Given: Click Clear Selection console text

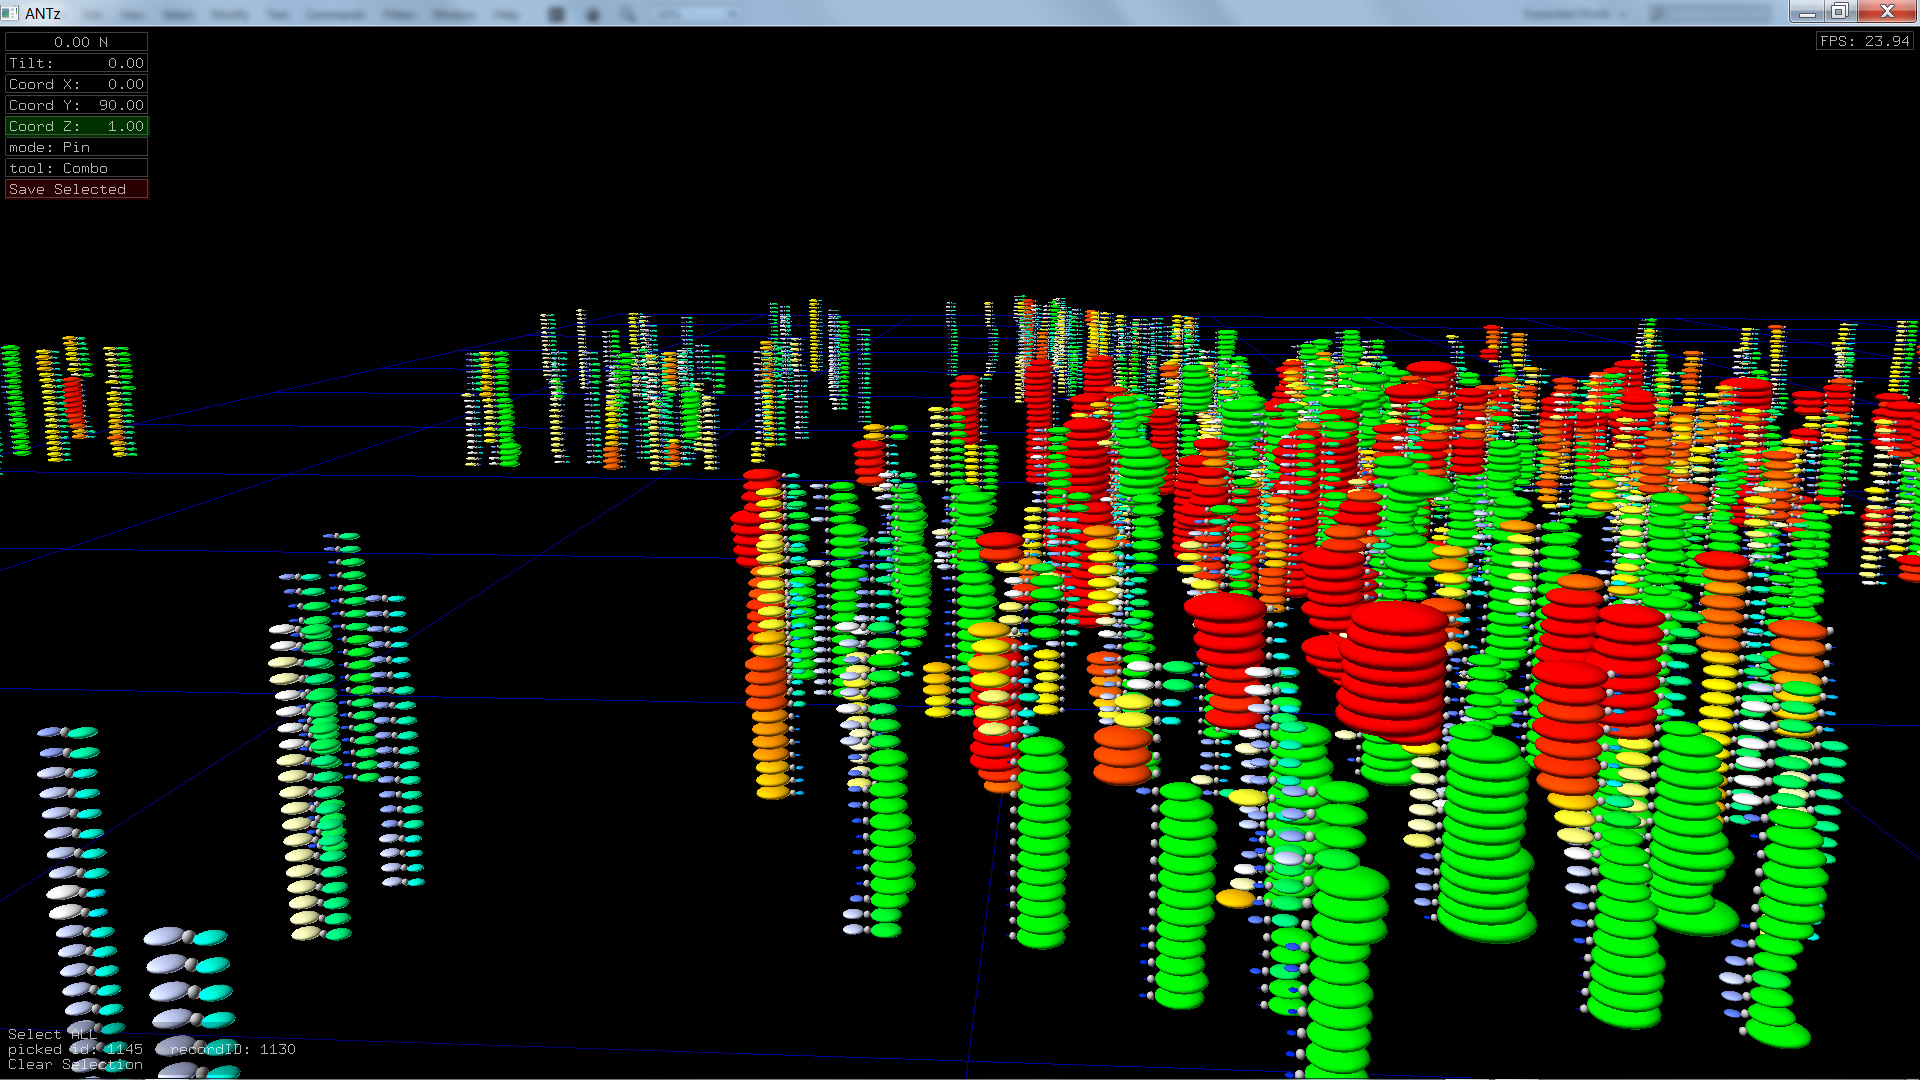Looking at the screenshot, I should pos(75,1064).
